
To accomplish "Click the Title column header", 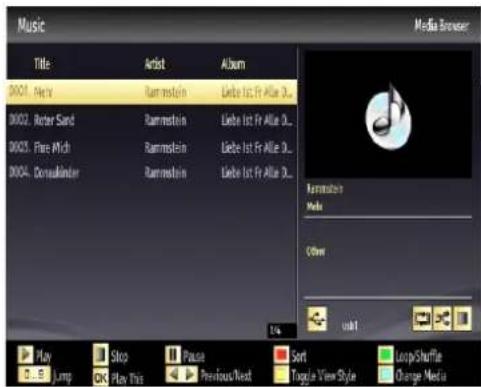I will (42, 63).
